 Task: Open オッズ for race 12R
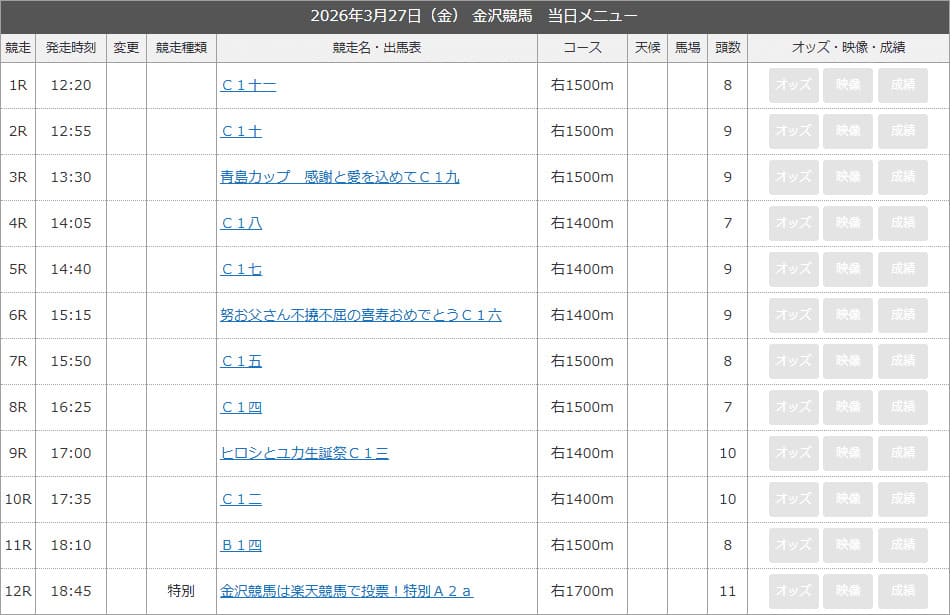pyautogui.click(x=792, y=591)
